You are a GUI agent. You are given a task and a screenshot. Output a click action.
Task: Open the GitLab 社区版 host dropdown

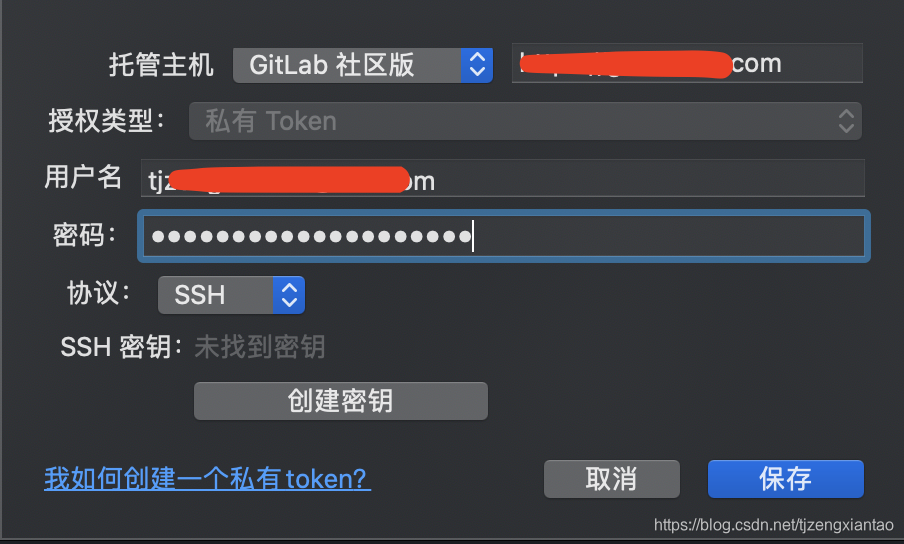(363, 65)
